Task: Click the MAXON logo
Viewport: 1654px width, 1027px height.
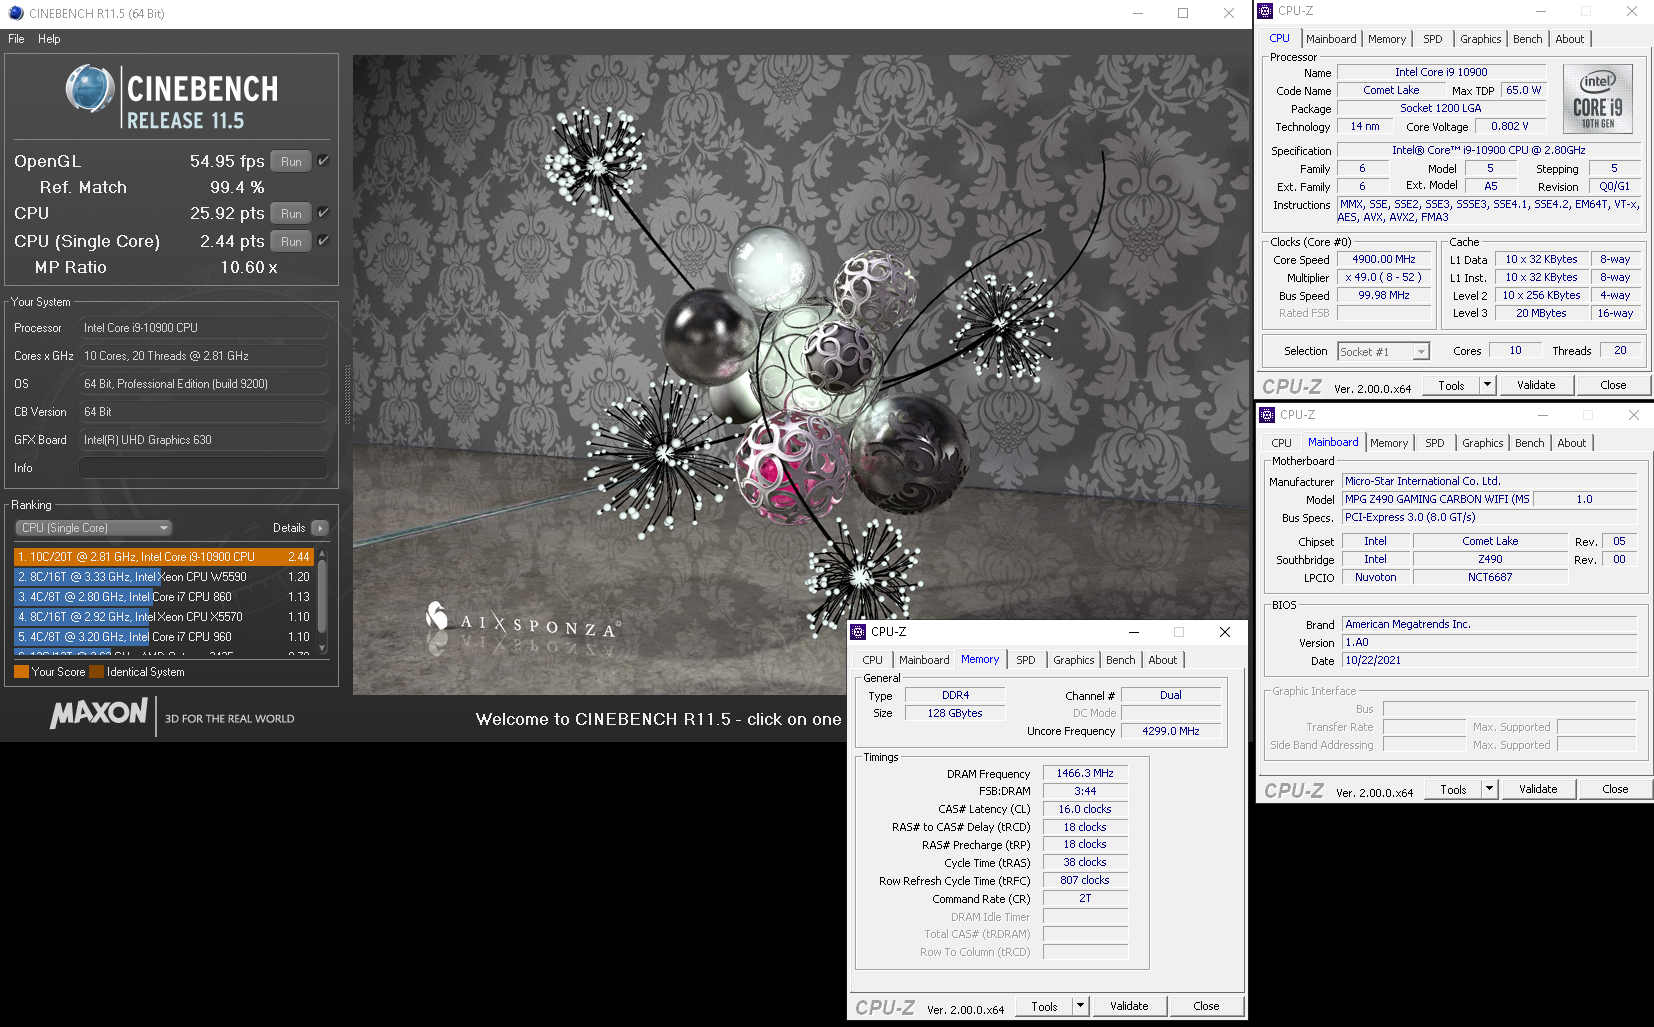Action: [99, 713]
